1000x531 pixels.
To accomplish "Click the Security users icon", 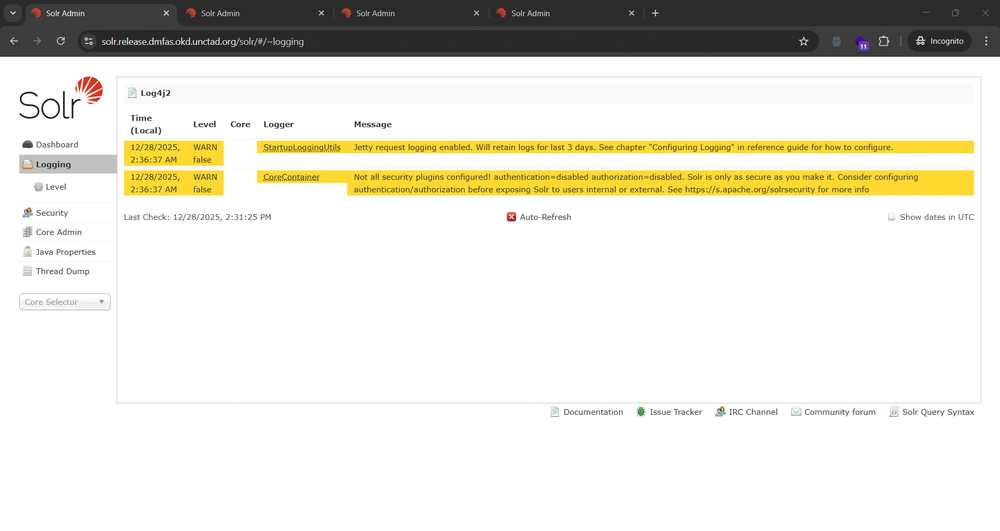I will 27,213.
